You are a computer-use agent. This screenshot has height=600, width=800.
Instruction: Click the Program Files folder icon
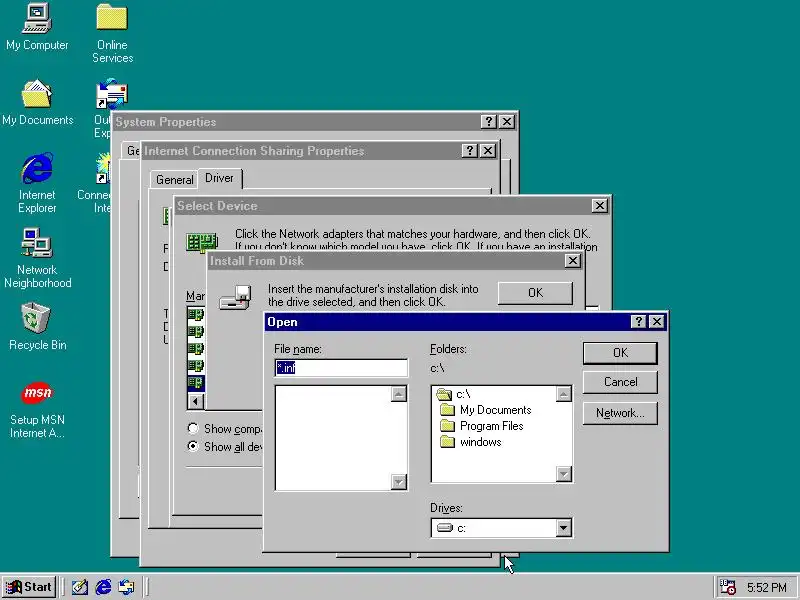(447, 426)
